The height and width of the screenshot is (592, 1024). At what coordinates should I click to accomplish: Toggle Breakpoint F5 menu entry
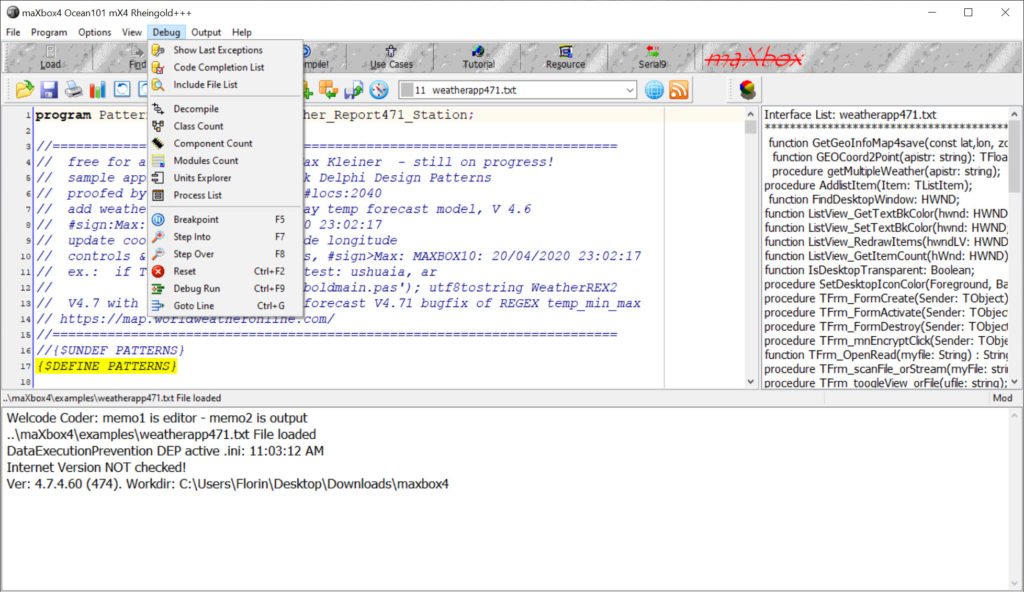point(225,220)
